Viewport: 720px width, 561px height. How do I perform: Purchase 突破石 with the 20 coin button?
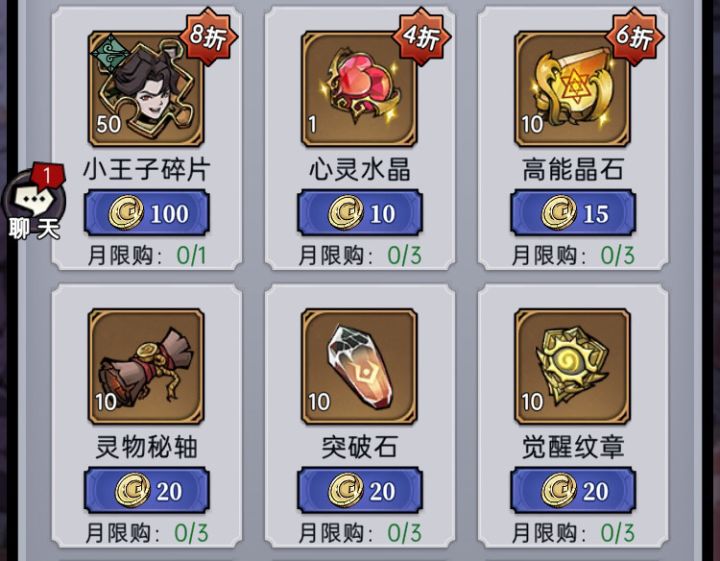[x=360, y=490]
